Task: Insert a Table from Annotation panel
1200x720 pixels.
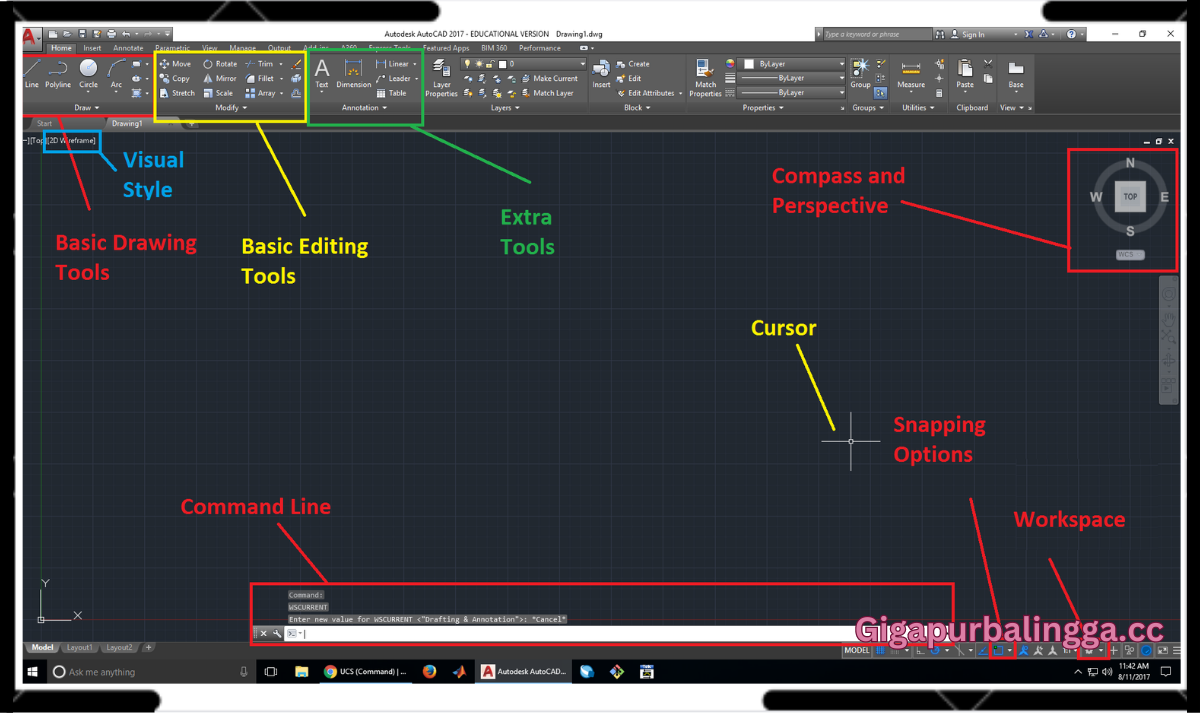Action: (391, 93)
